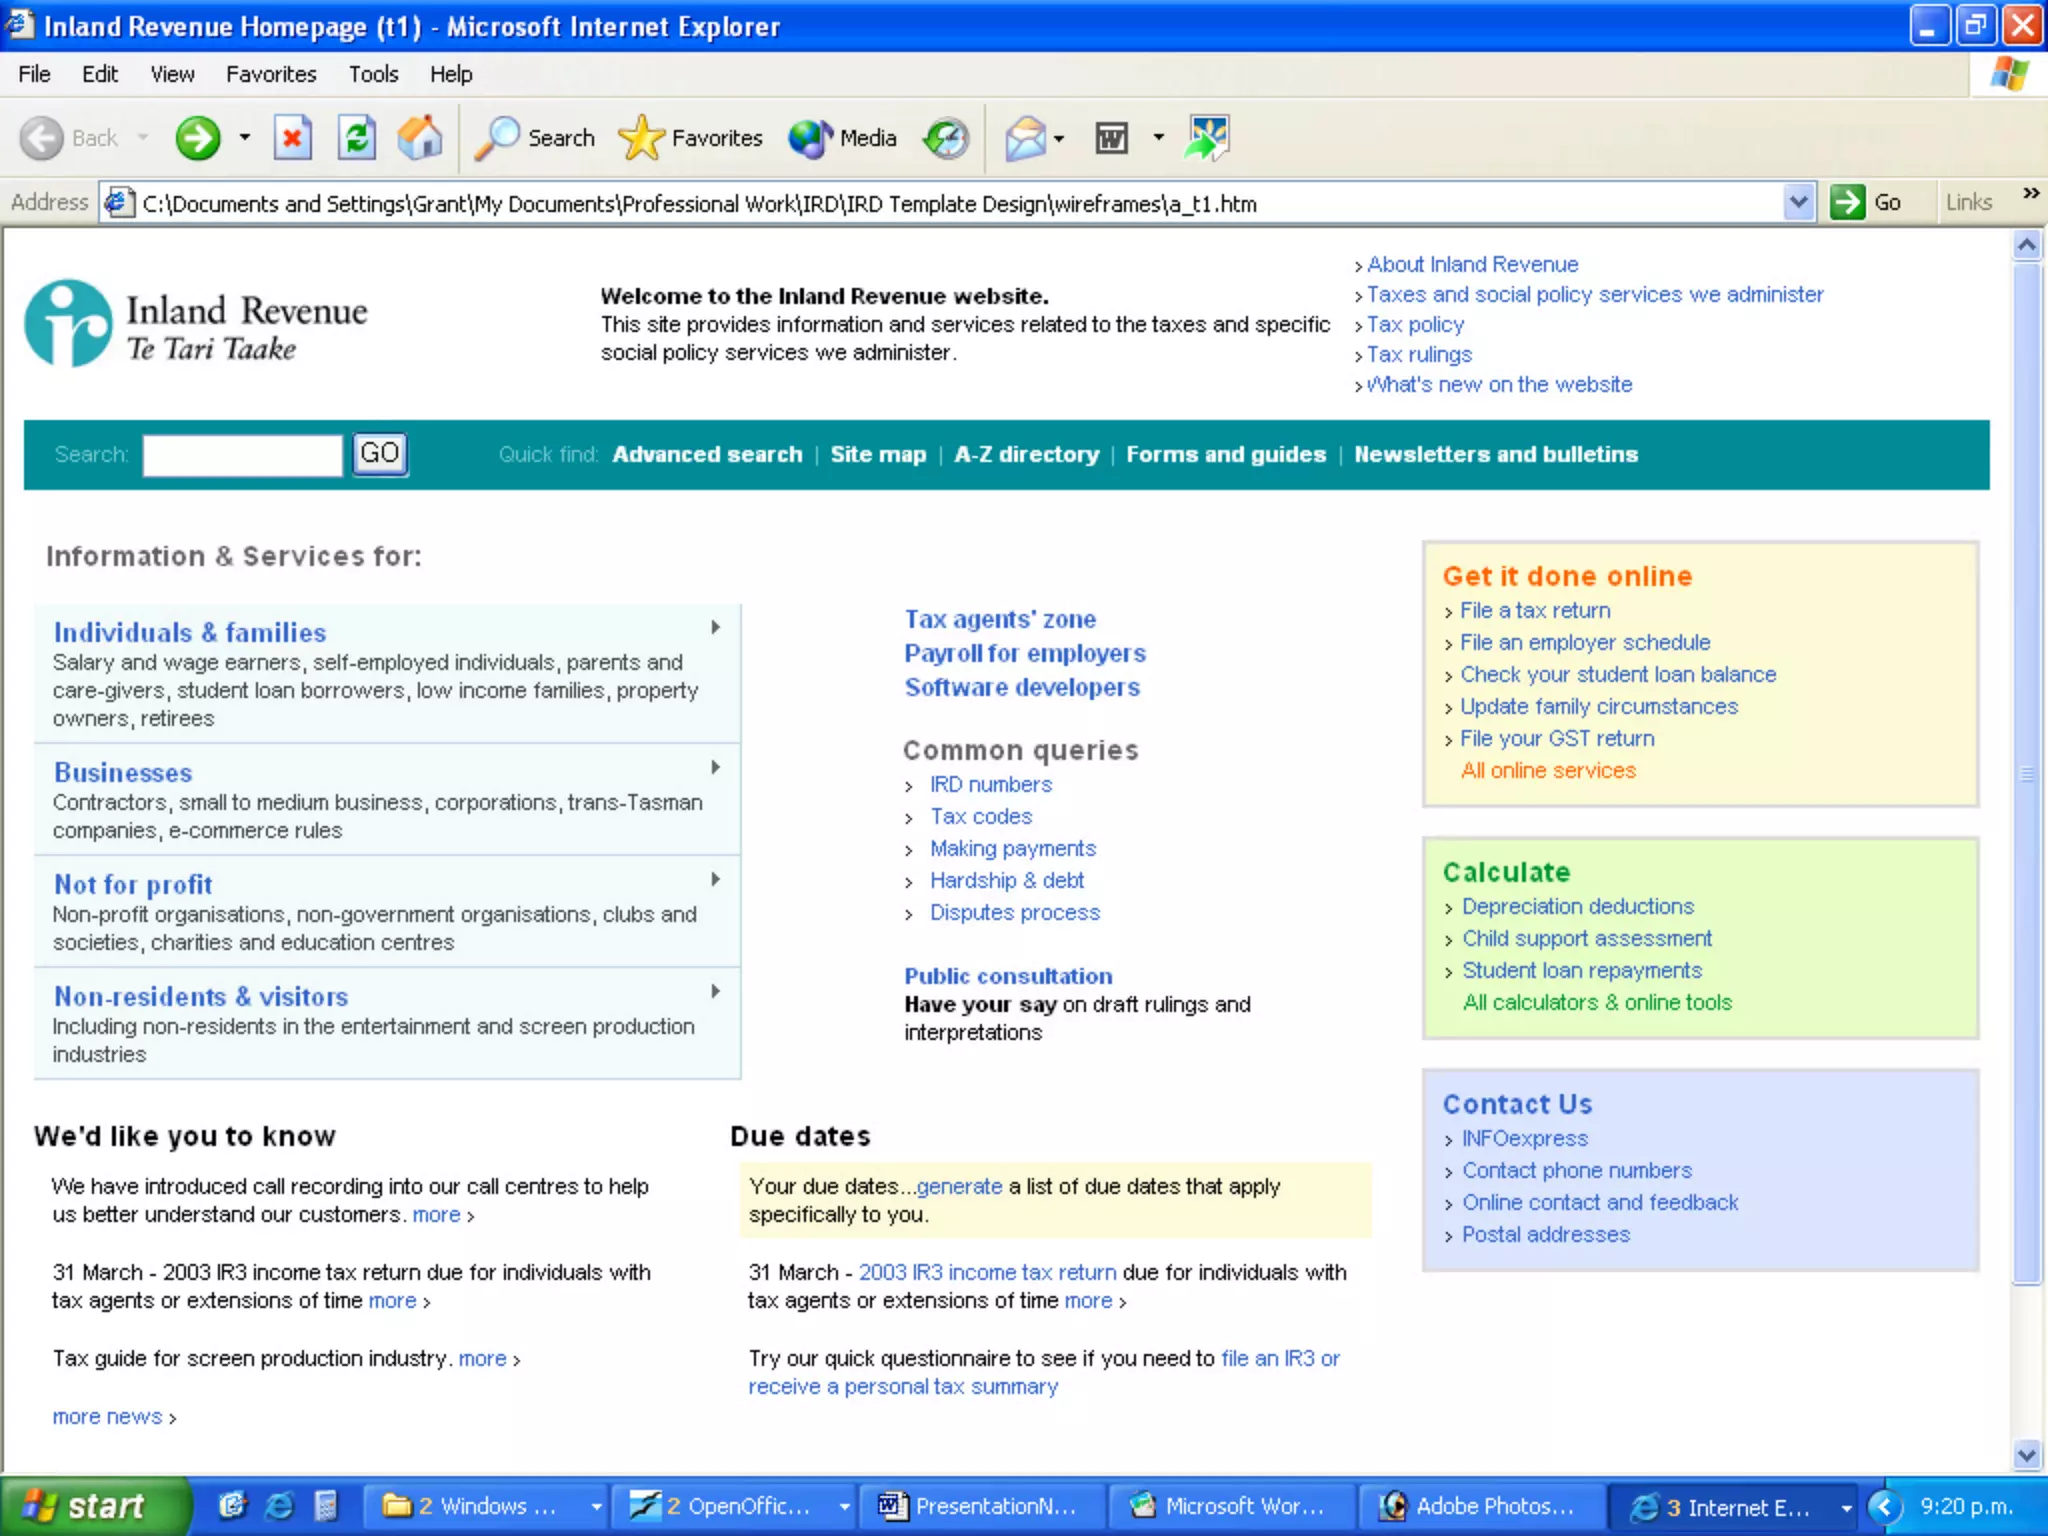Expand the Forward button history dropdown
Image resolution: width=2048 pixels, height=1536 pixels.
245,138
